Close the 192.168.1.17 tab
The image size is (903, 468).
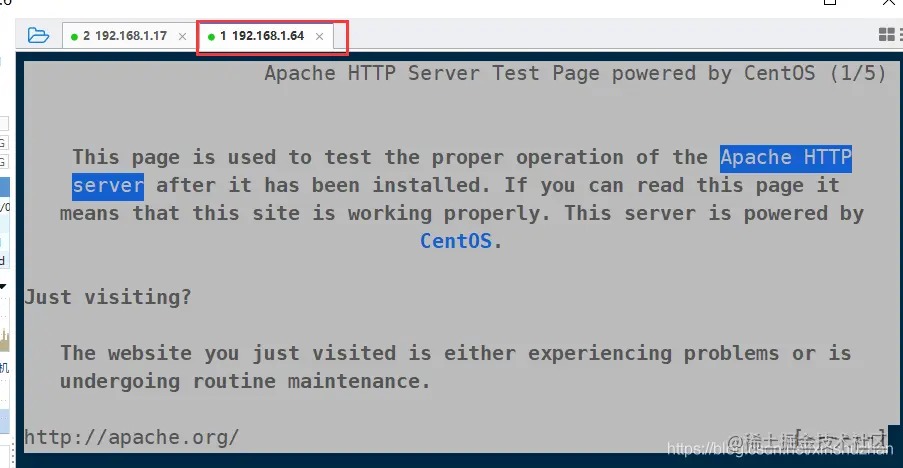tap(182, 36)
